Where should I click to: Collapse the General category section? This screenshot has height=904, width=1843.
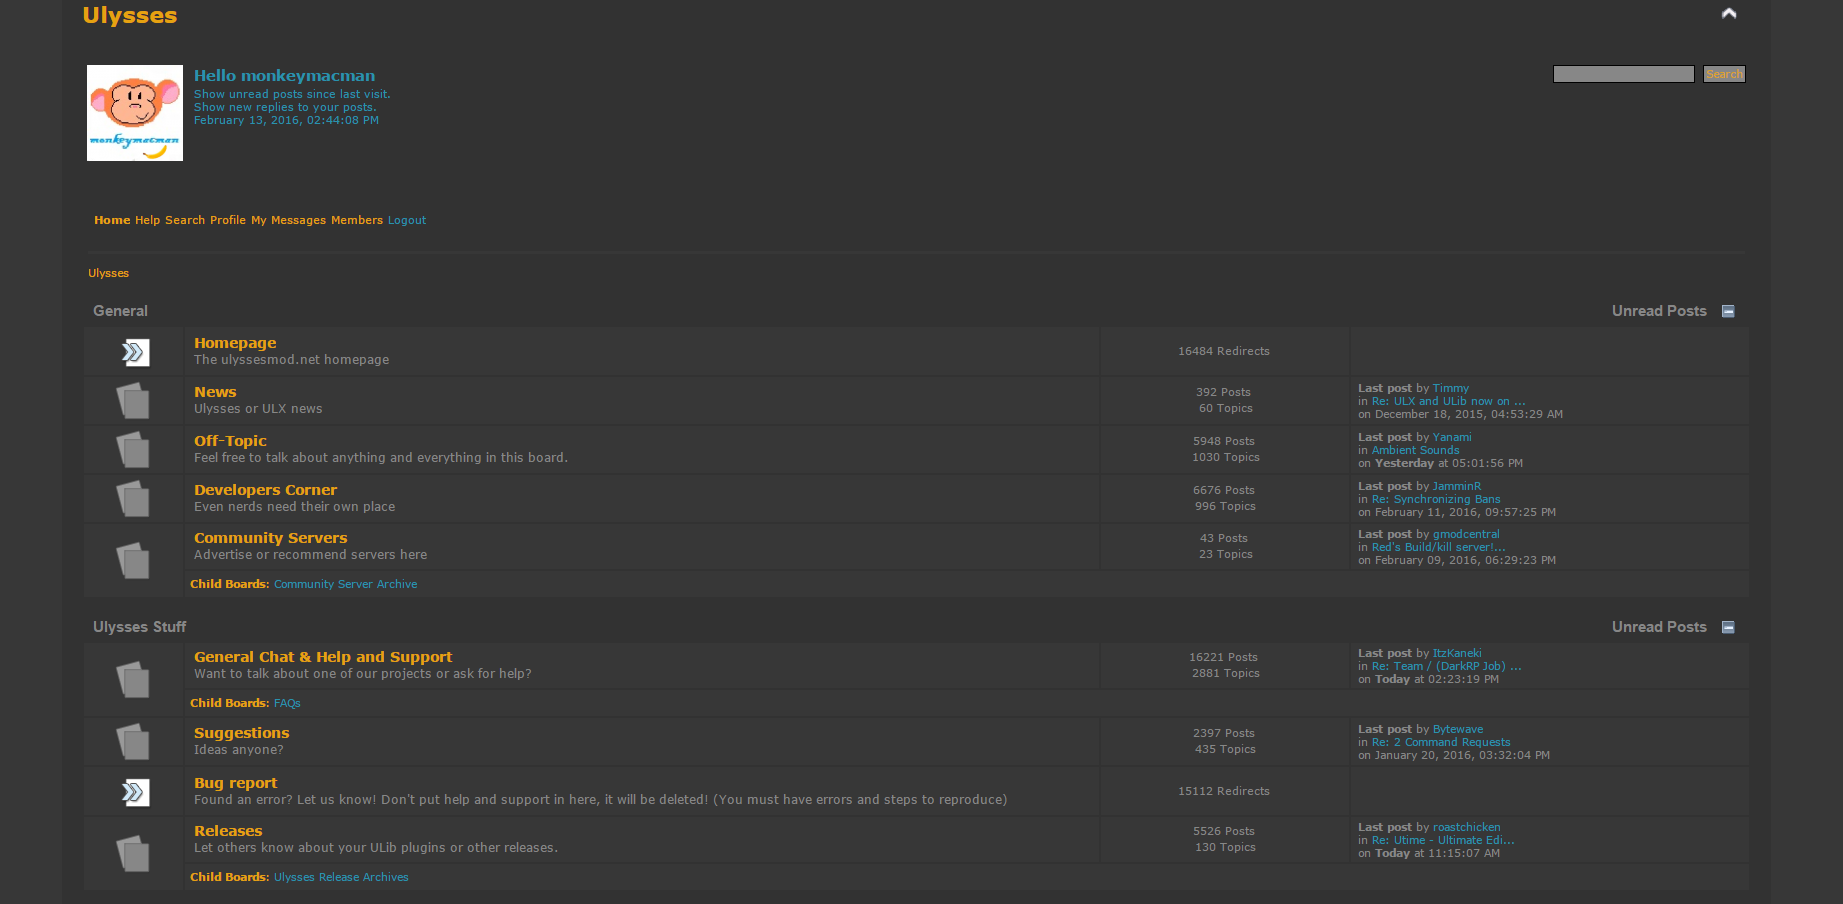[1728, 311]
